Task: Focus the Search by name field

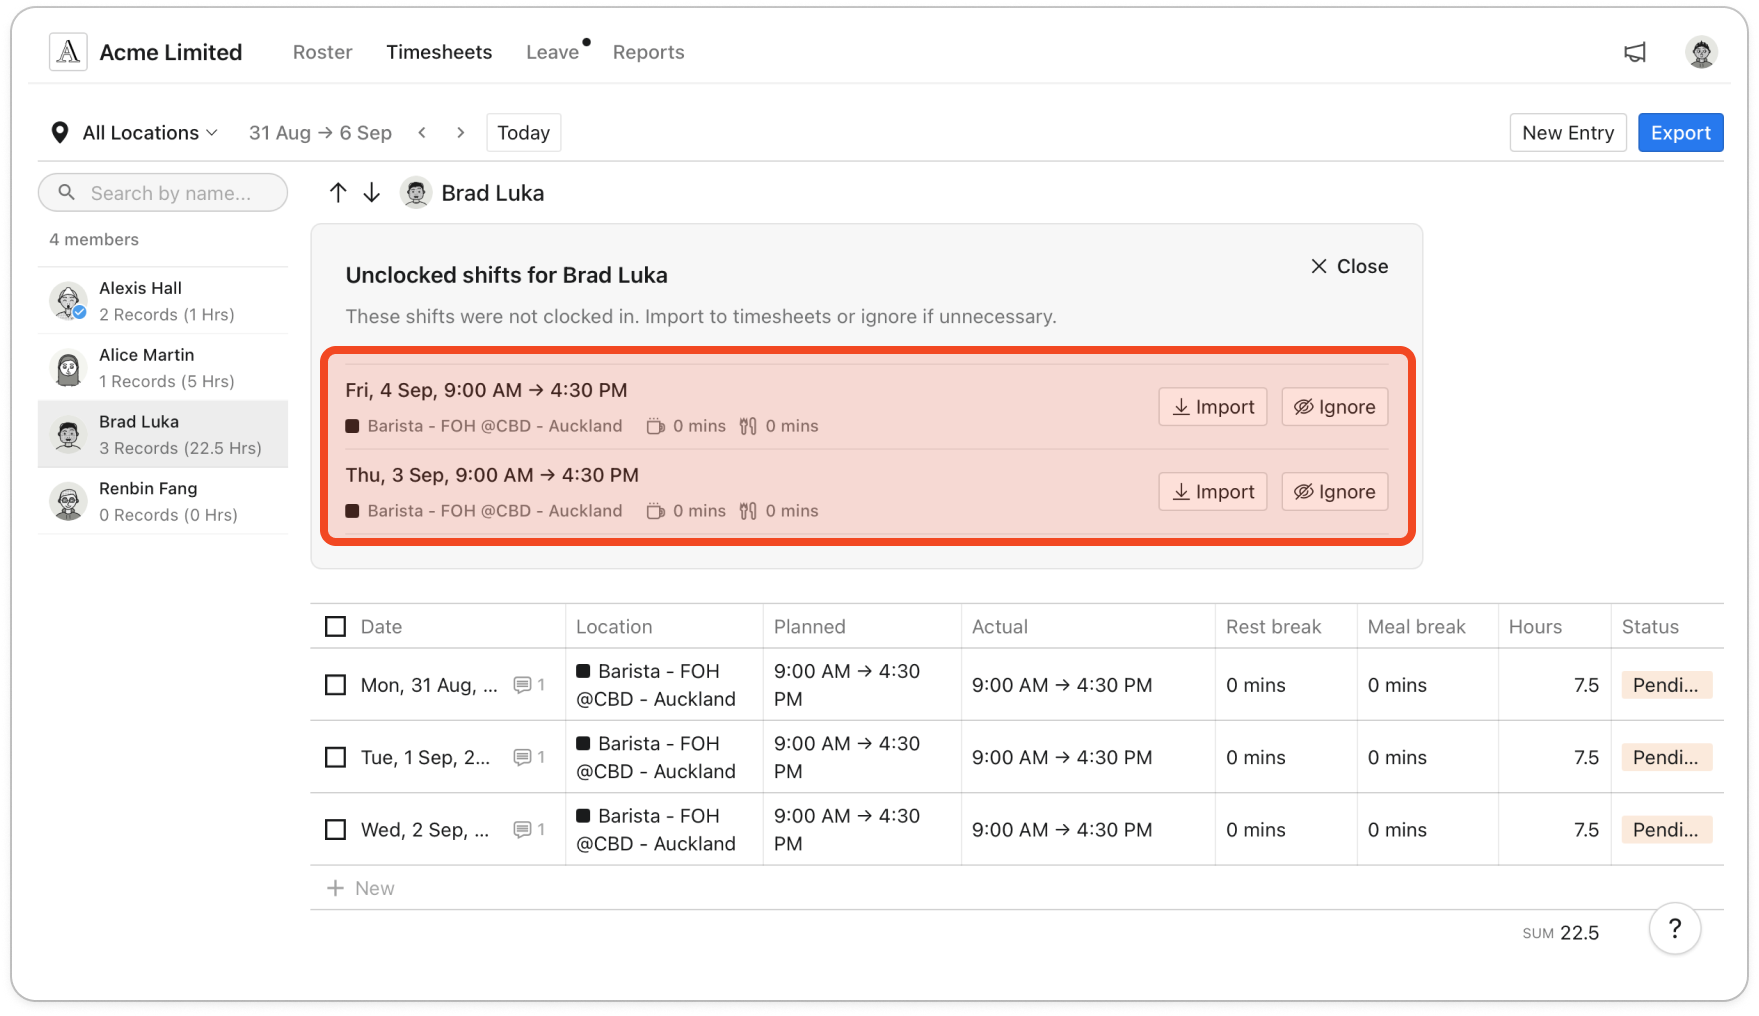Action: 163,192
